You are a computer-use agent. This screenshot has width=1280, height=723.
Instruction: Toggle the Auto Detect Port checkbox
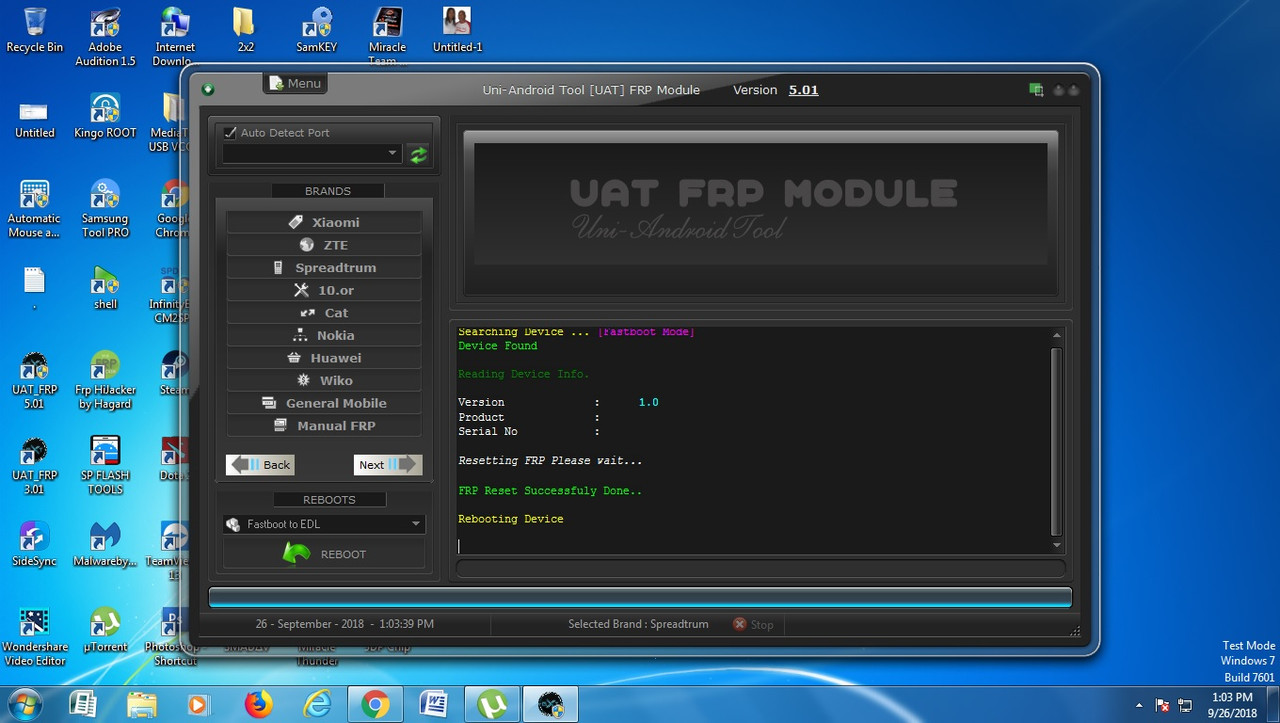(231, 132)
